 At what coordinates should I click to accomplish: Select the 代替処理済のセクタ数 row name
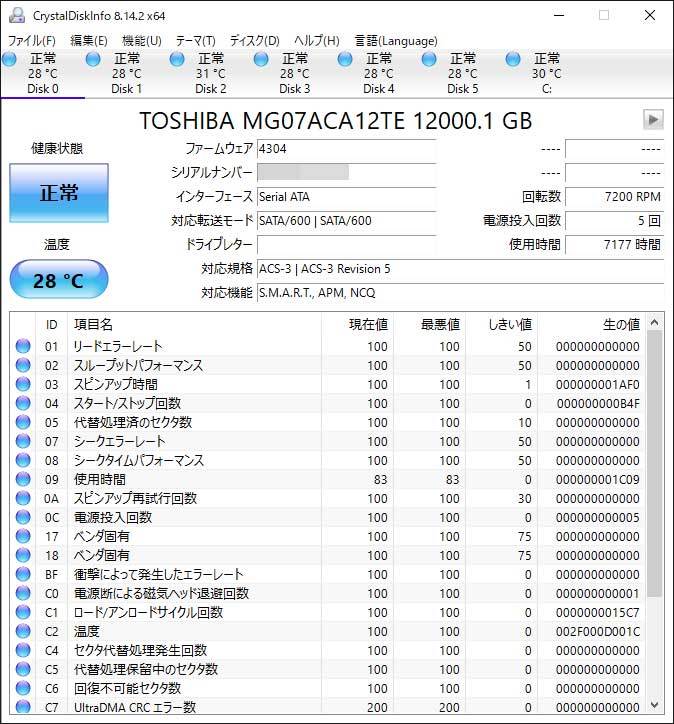[132, 422]
